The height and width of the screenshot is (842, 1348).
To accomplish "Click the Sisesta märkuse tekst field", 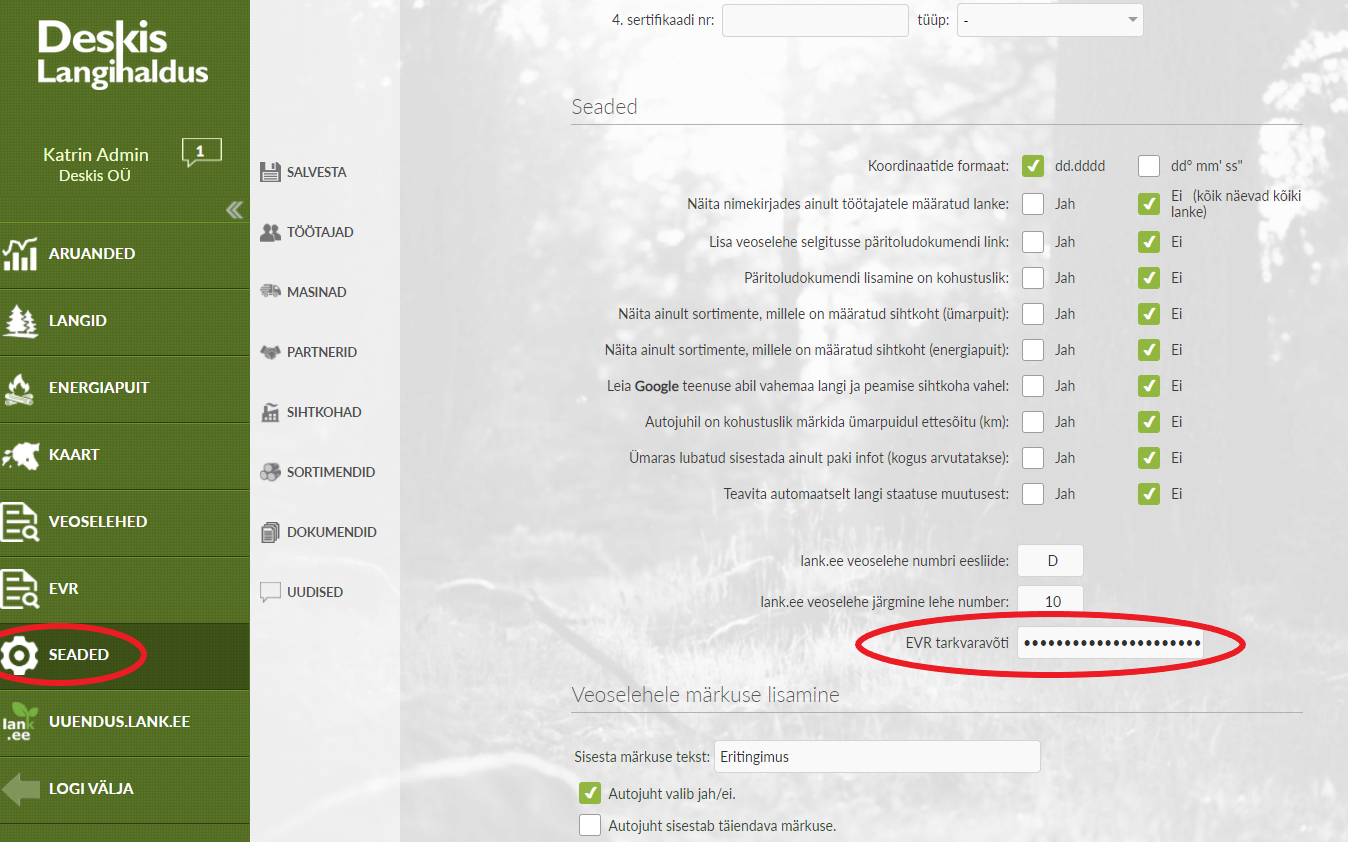I will pyautogui.click(x=877, y=757).
